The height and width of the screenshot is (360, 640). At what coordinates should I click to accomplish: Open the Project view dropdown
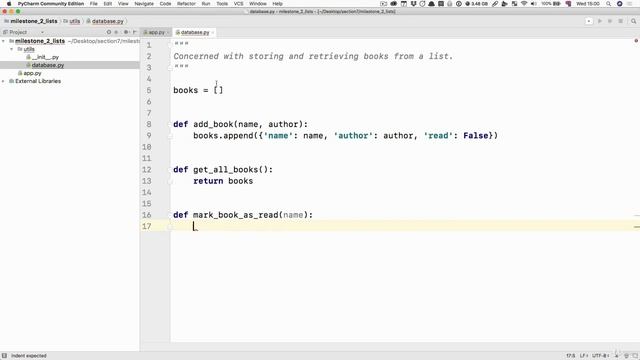[42, 32]
